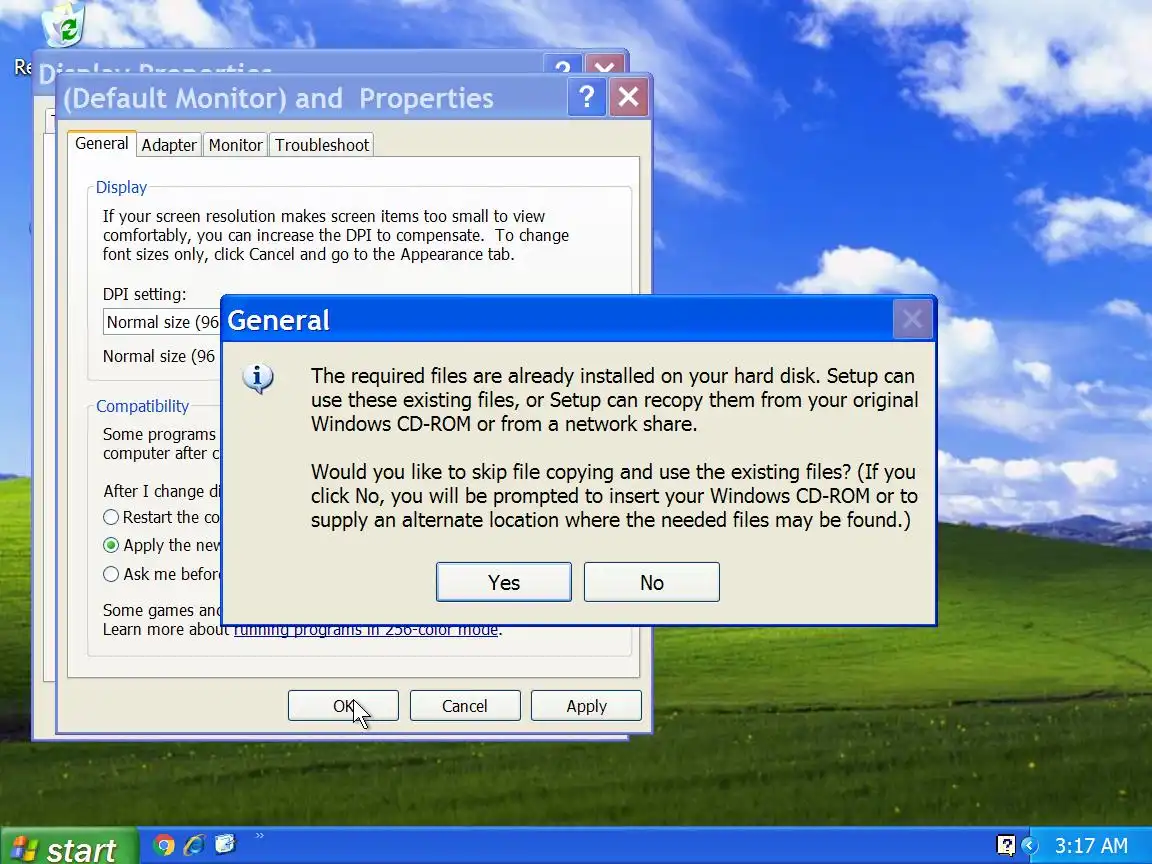This screenshot has height=864, width=1152.
Task: Switch to the Troubleshoot tab
Action: (322, 145)
